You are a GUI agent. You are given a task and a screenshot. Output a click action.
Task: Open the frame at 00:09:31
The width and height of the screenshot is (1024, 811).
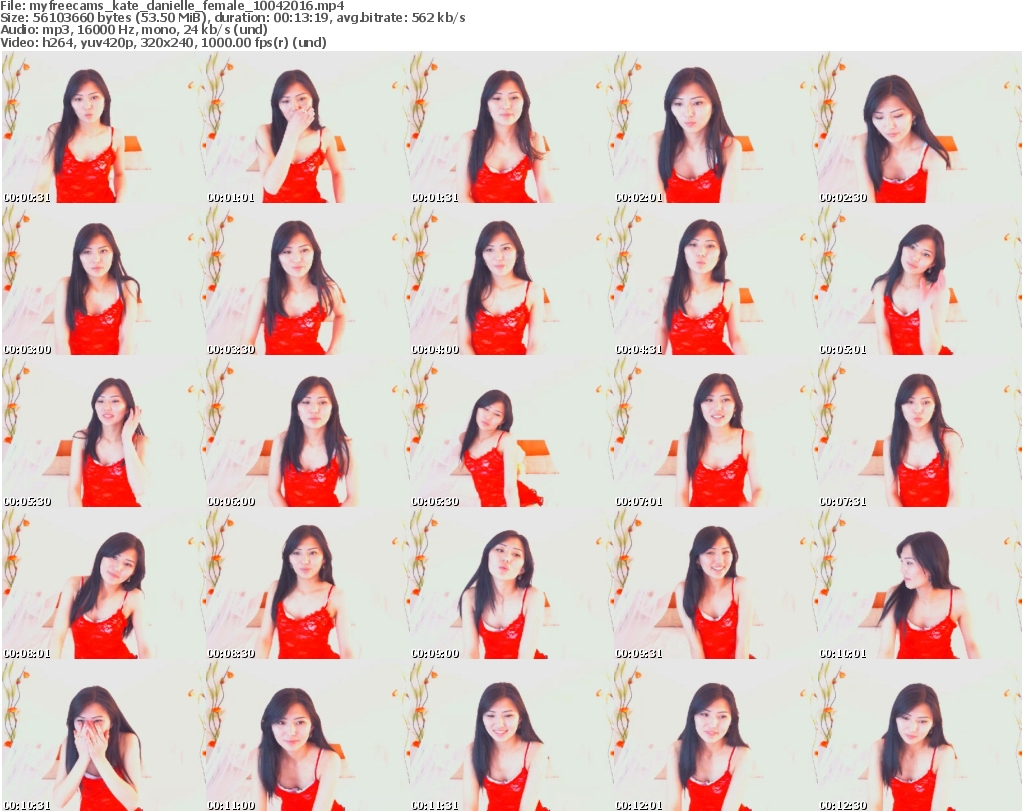coord(715,584)
